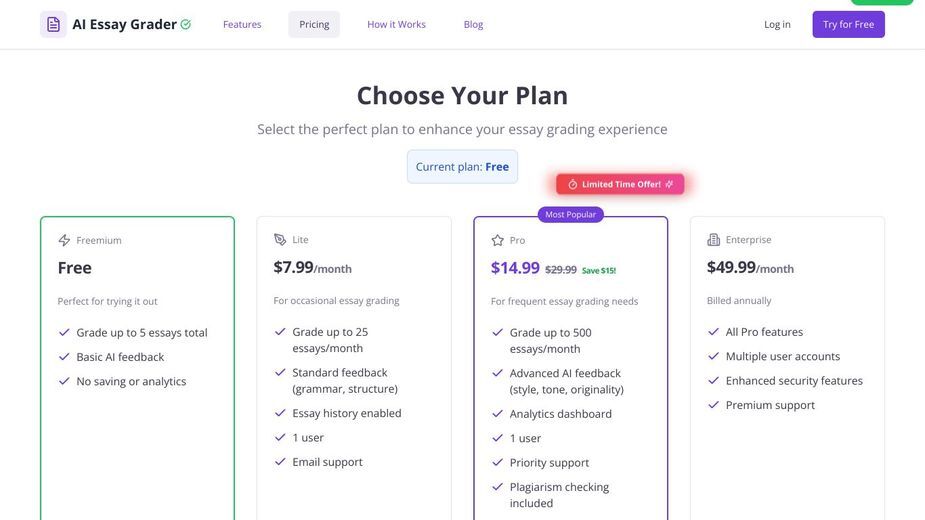This screenshot has width=925, height=520.
Task: Go to the Blog link
Action: click(x=473, y=24)
